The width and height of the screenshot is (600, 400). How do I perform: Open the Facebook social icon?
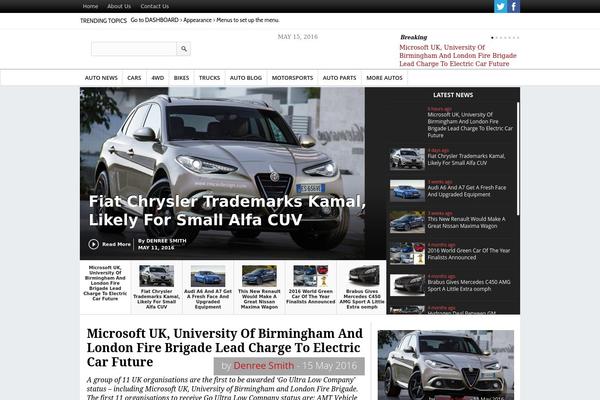[514, 6]
